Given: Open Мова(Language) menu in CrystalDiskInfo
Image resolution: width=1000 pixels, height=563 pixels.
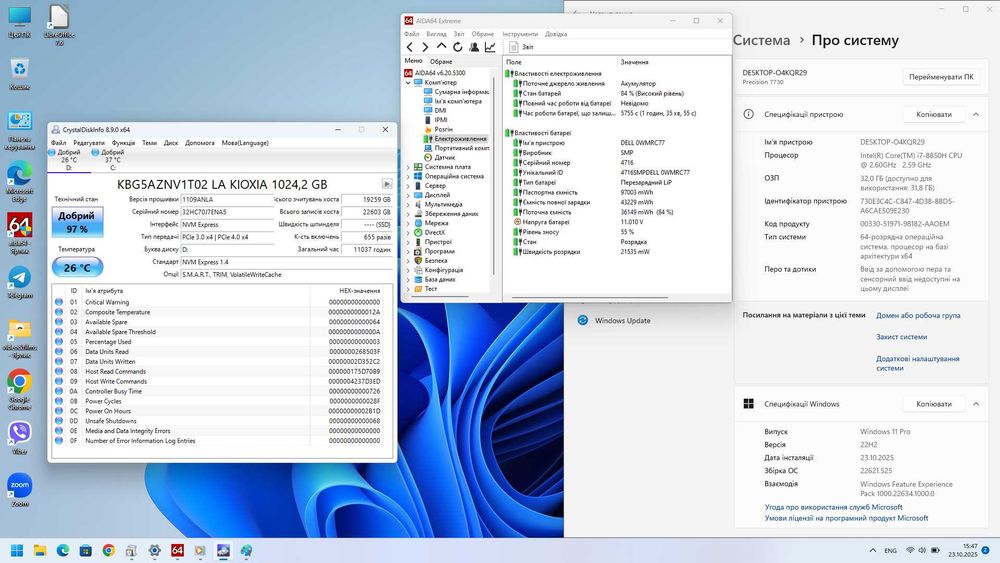Looking at the screenshot, I should pos(245,143).
